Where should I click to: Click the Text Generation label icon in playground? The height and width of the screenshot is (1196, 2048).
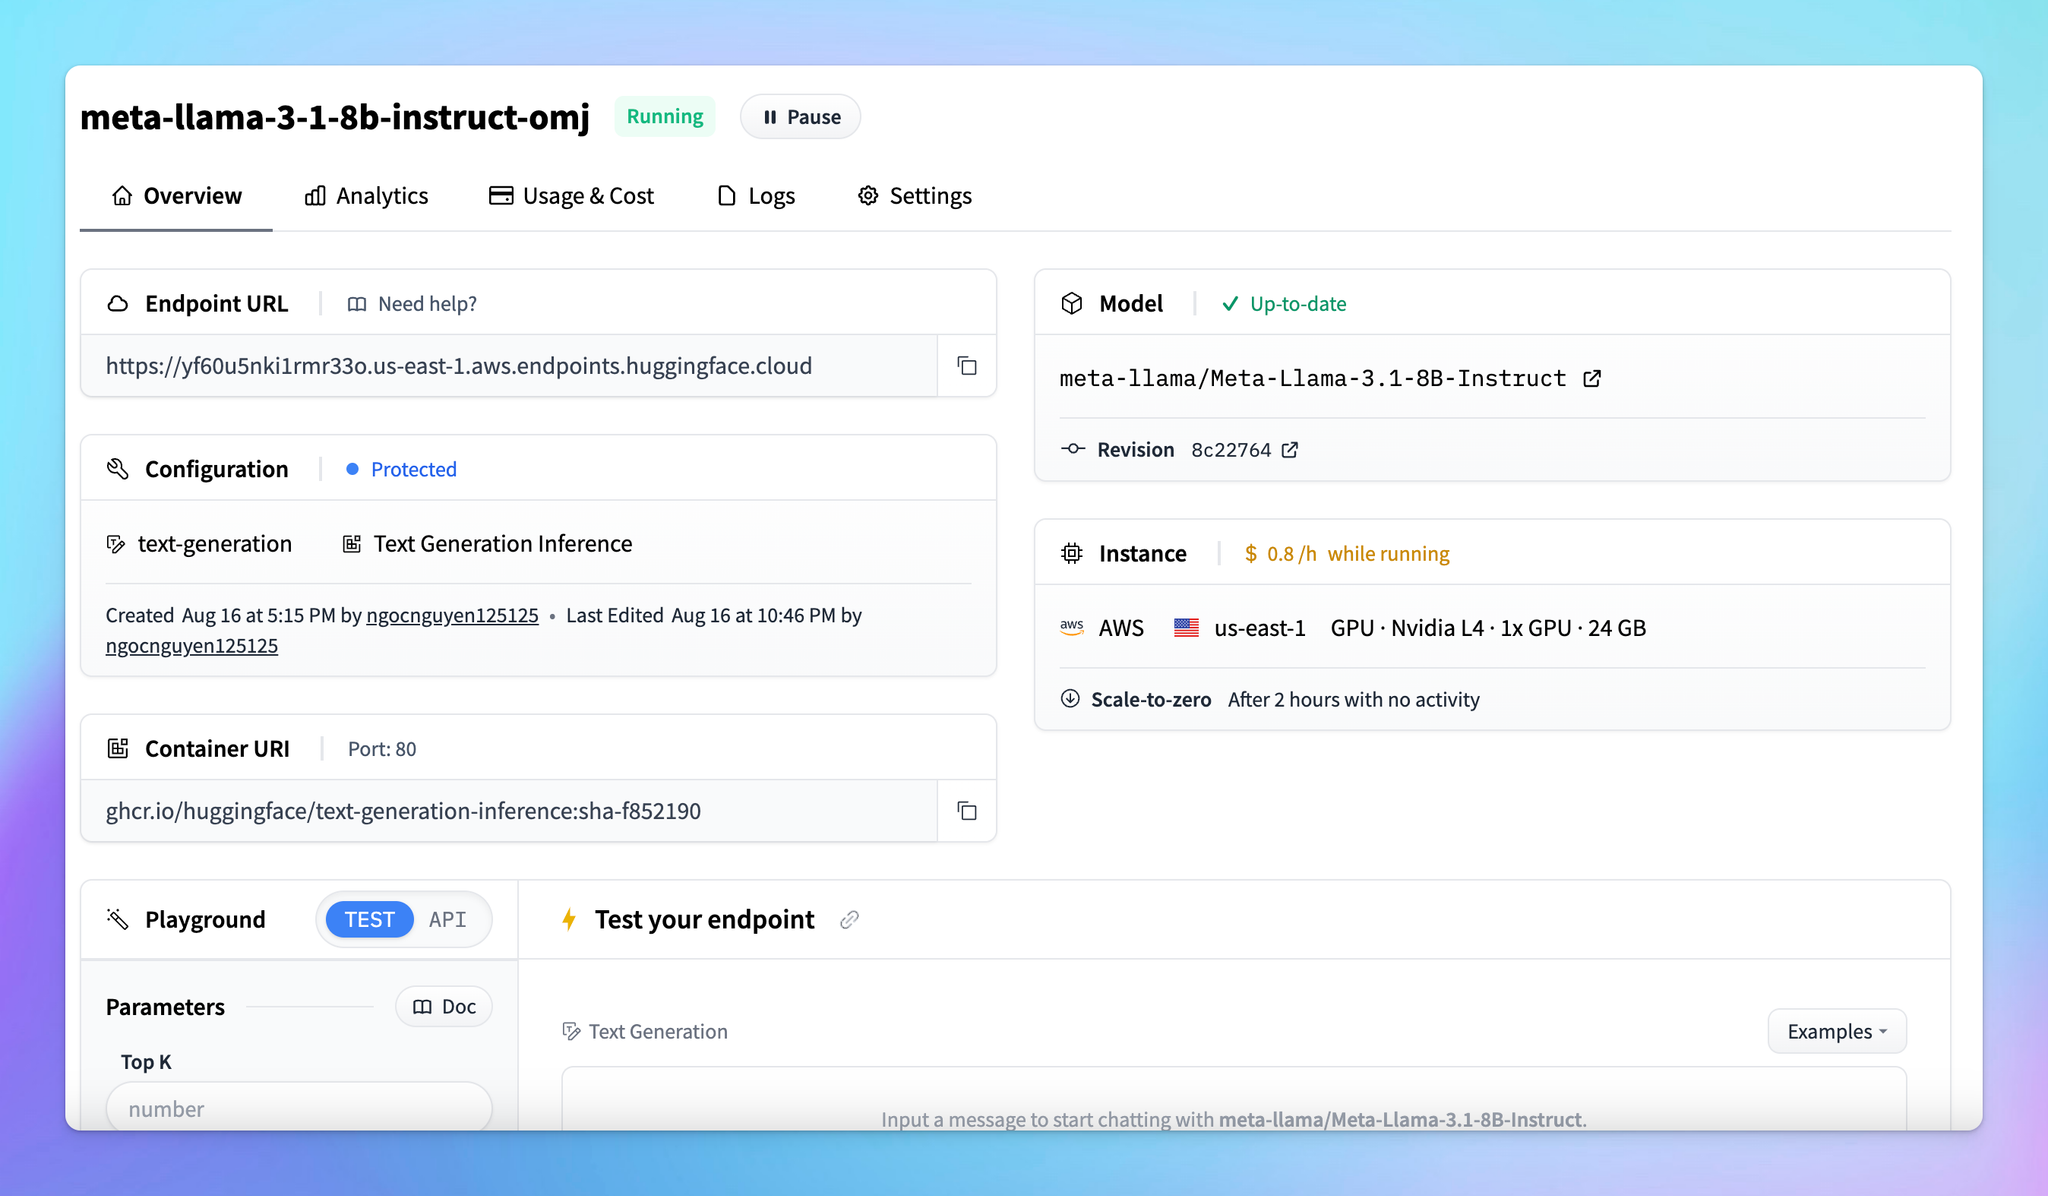tap(571, 1032)
